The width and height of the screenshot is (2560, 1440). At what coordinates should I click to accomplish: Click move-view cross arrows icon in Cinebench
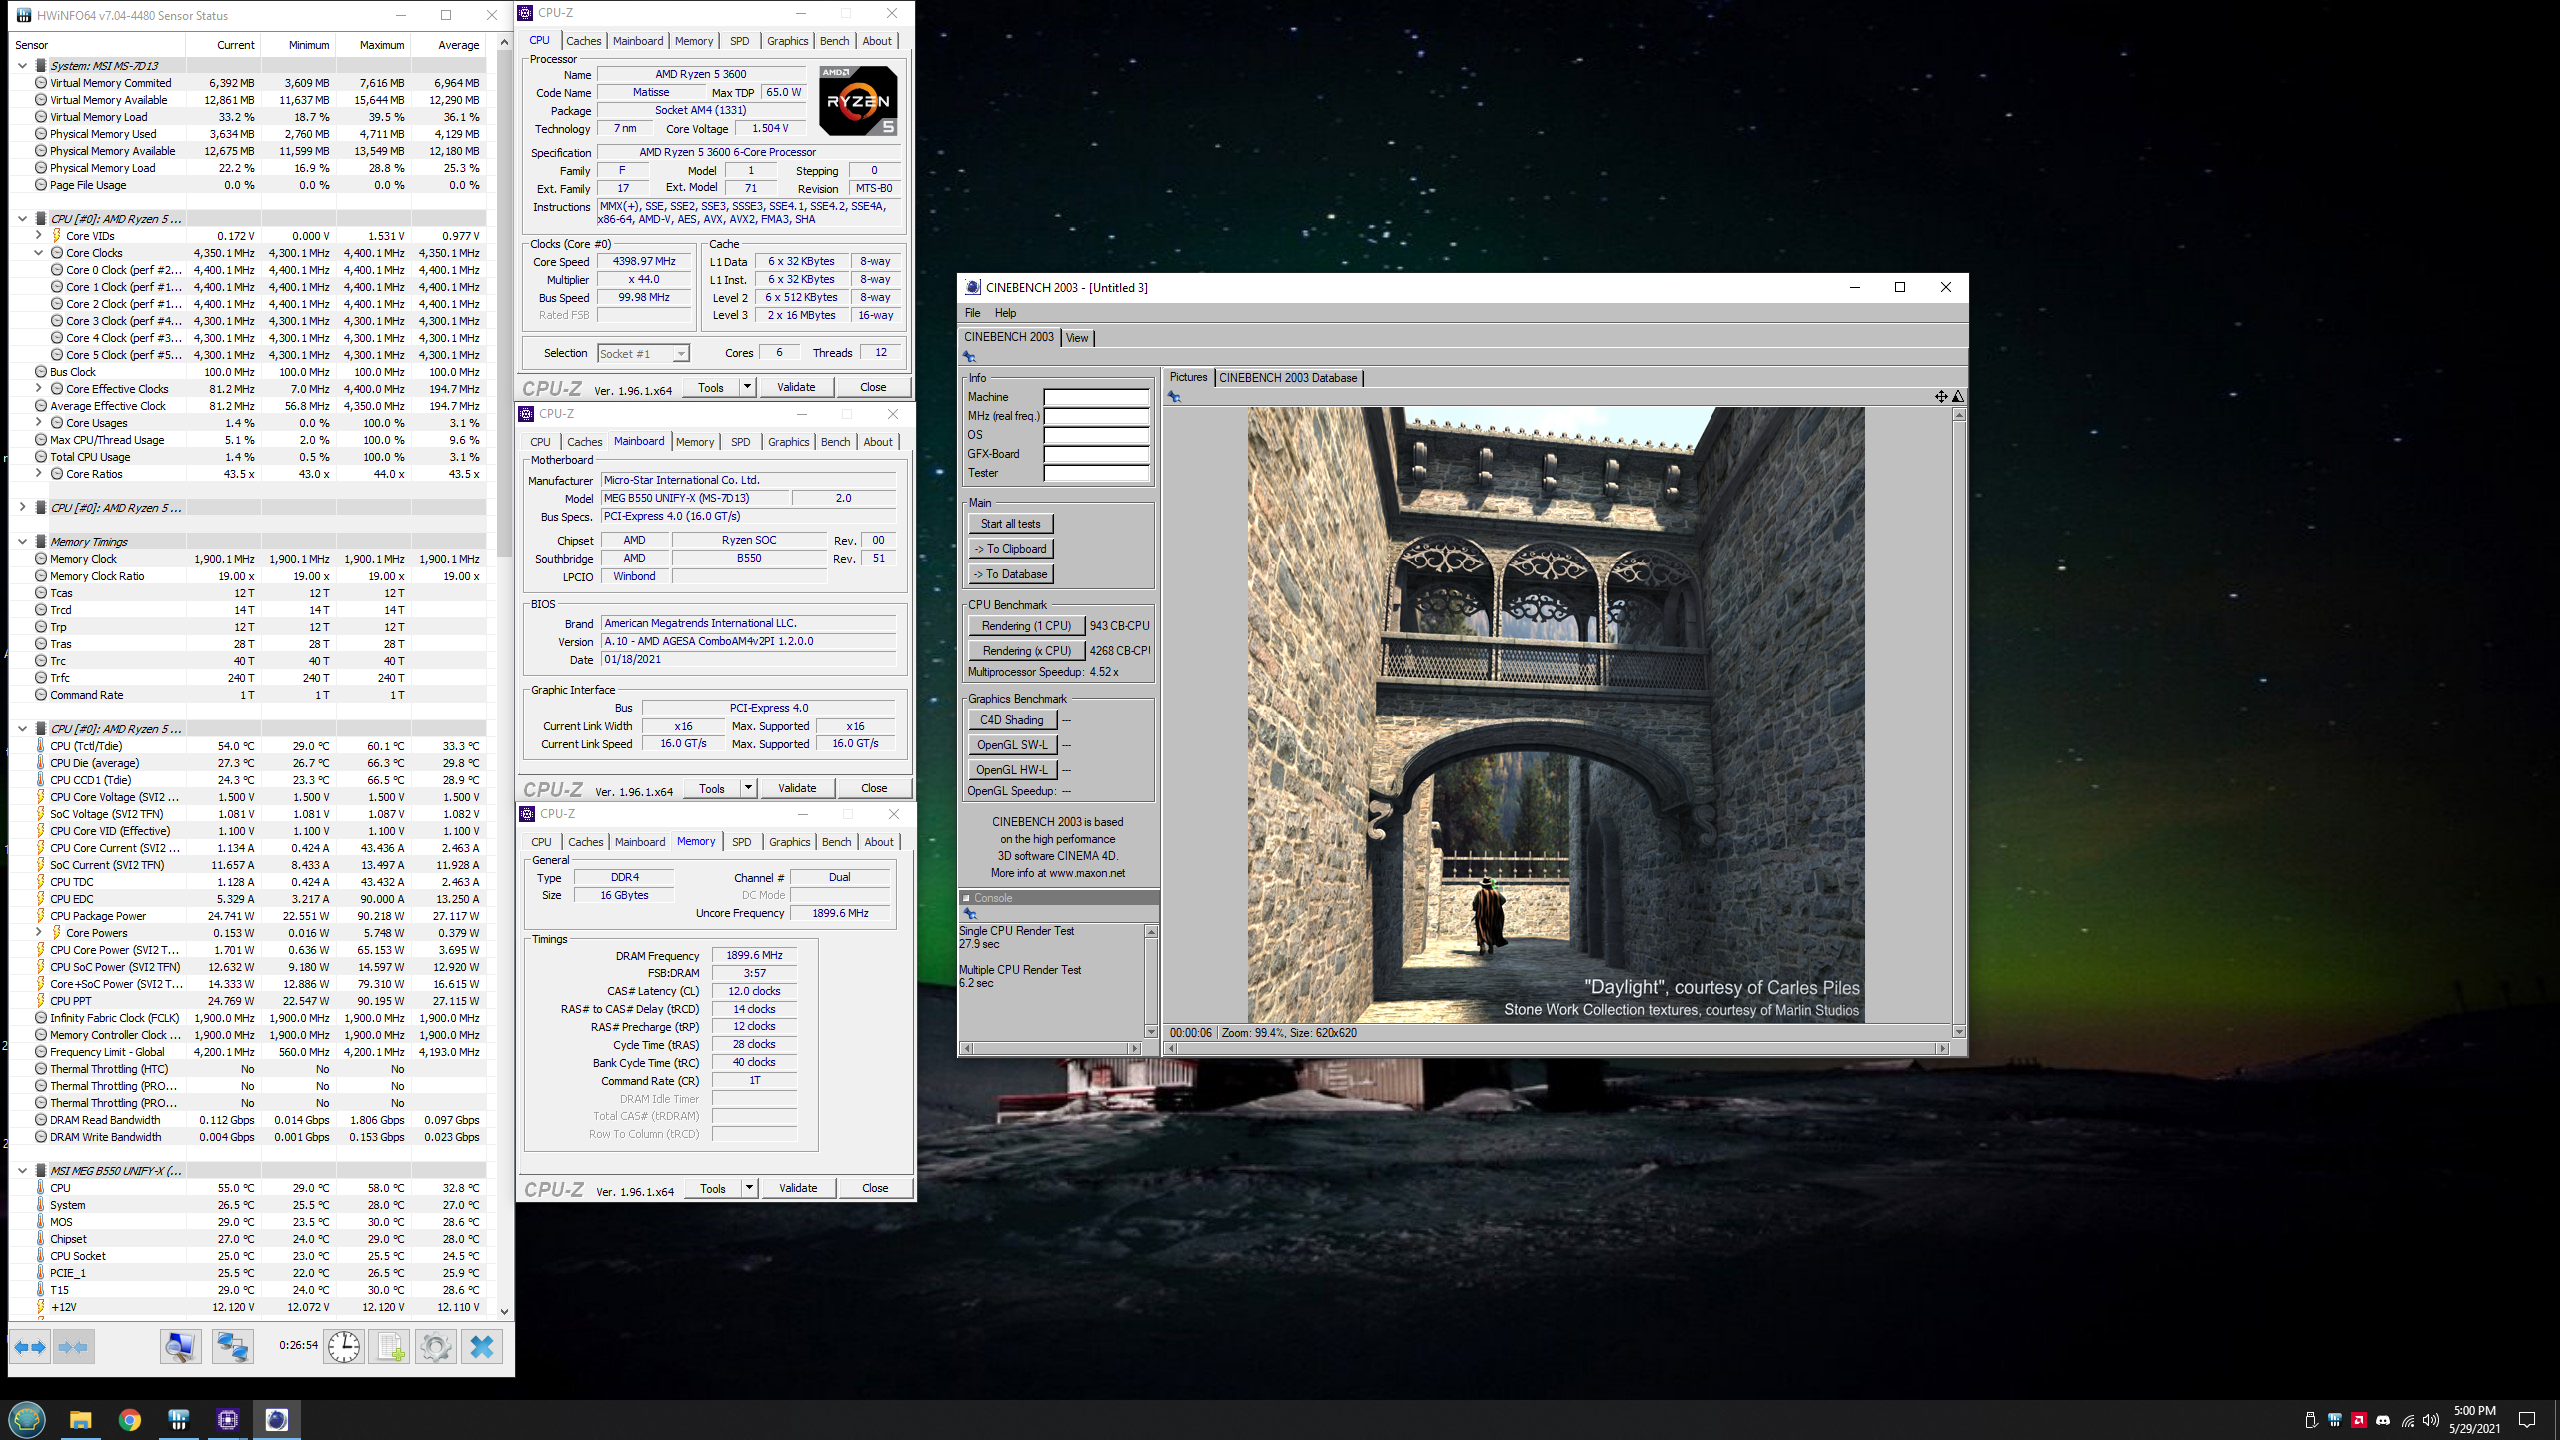(1941, 396)
